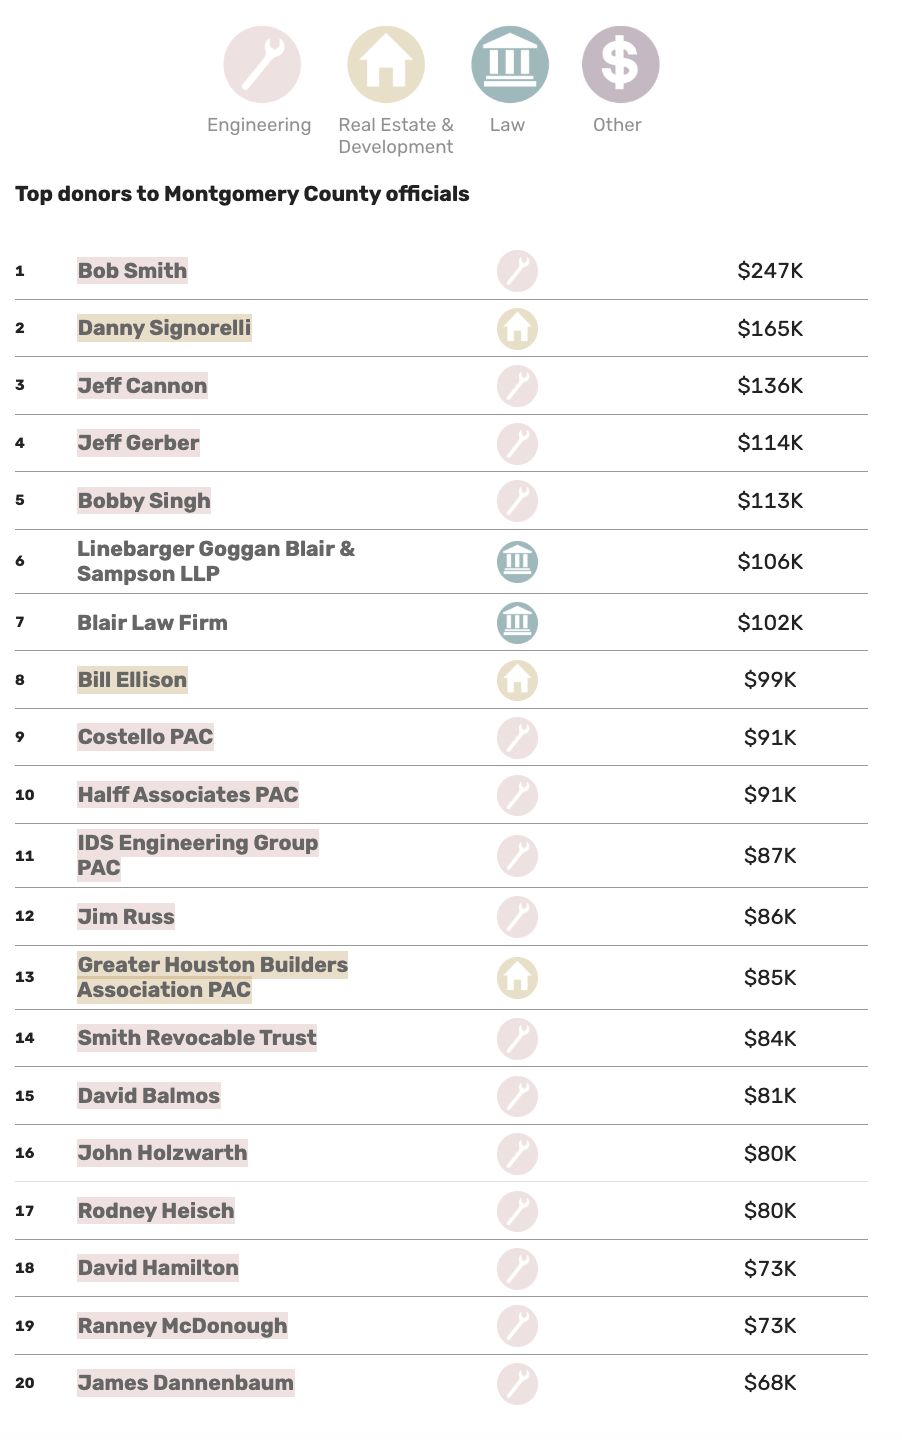Click the Real Estate & Development house icon
Image resolution: width=902 pixels, height=1440 pixels.
click(x=386, y=65)
